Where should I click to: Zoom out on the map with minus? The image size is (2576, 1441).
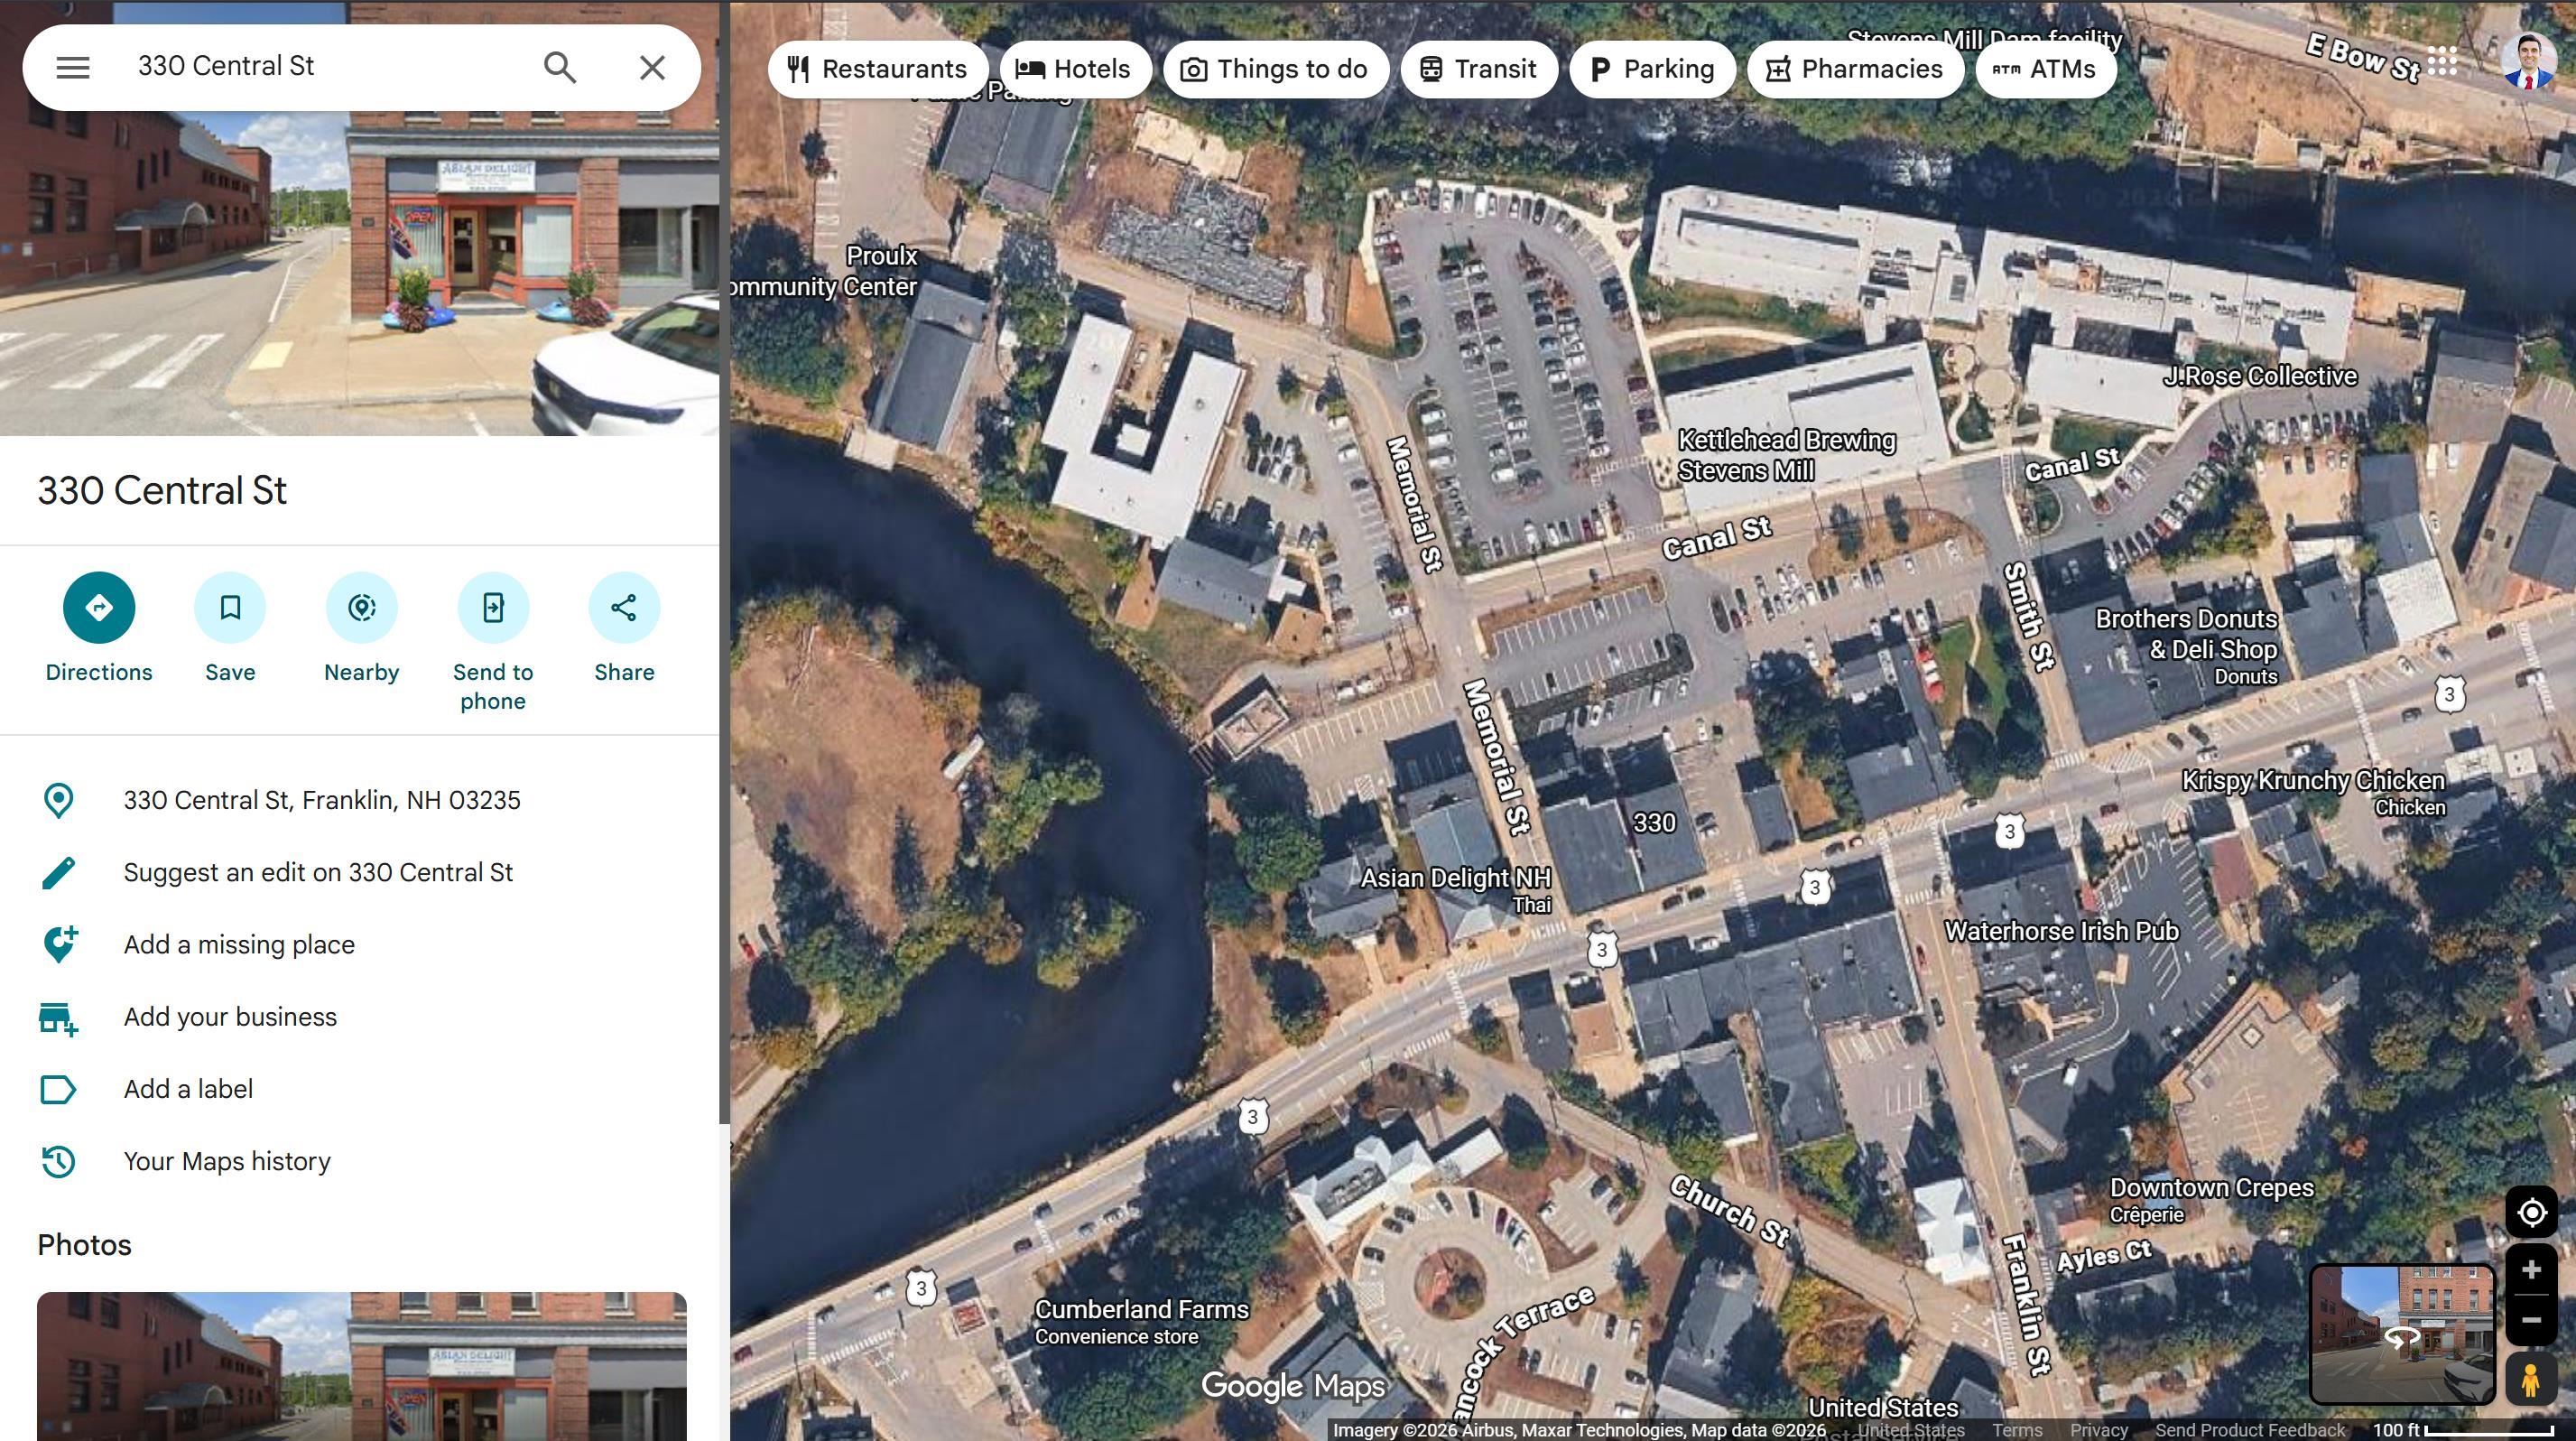pyautogui.click(x=2532, y=1320)
